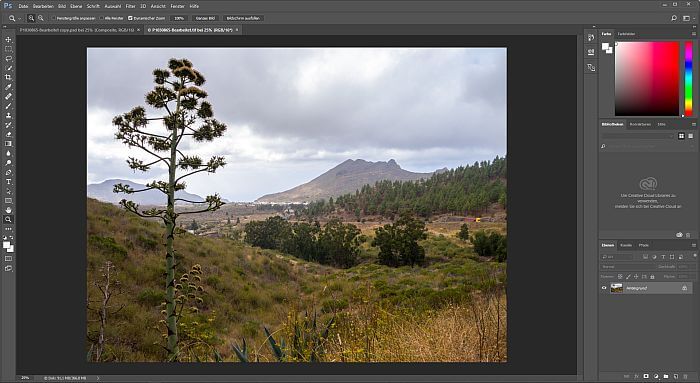
Task: Click inside the red color picker field
Action: click(647, 79)
